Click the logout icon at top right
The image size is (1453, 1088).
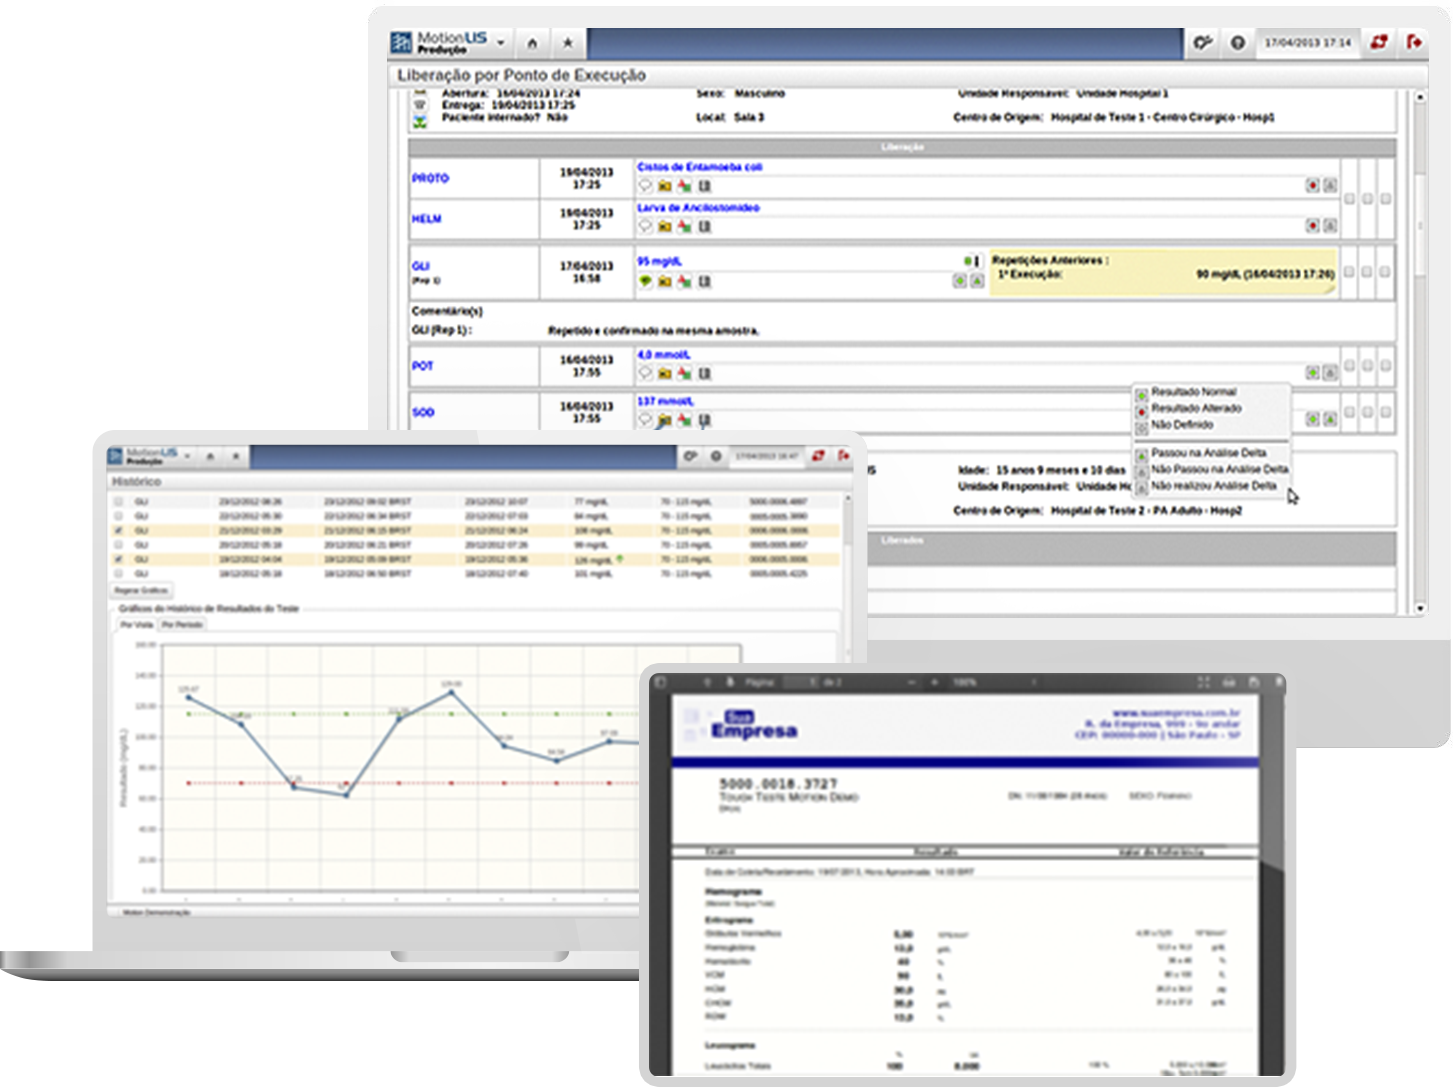pos(1414,42)
